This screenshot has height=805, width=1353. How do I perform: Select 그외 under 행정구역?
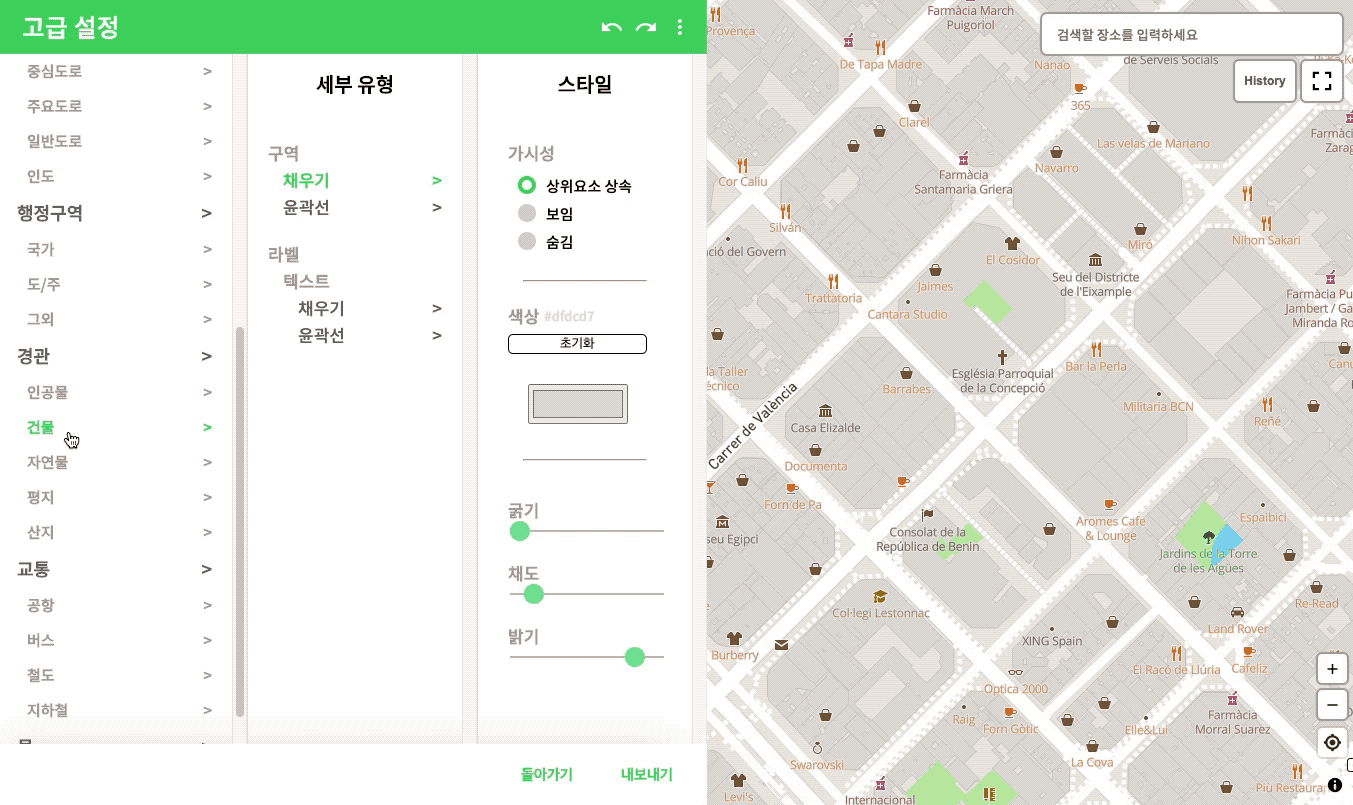pyautogui.click(x=40, y=319)
